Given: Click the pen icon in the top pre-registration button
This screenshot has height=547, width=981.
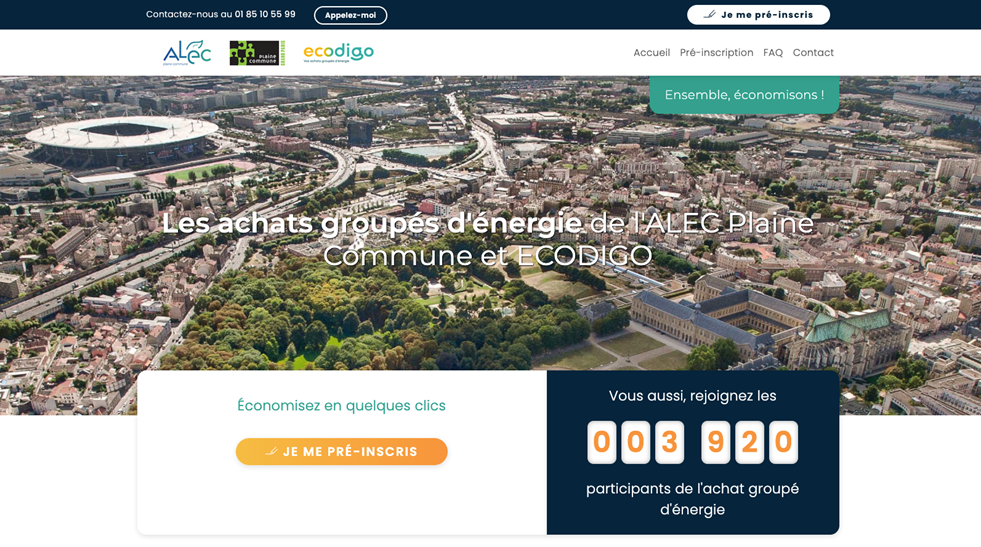Looking at the screenshot, I should coord(710,15).
